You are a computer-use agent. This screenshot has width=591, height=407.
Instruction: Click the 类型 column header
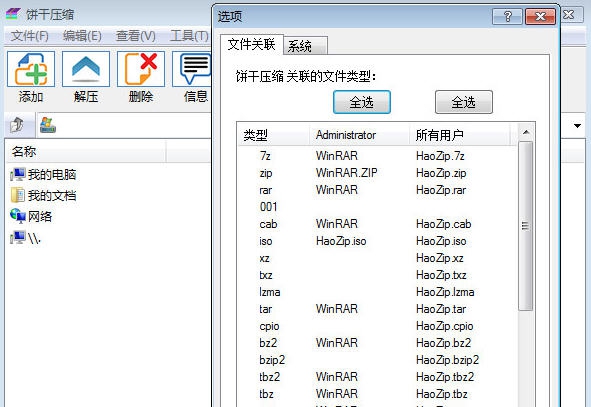(x=274, y=135)
